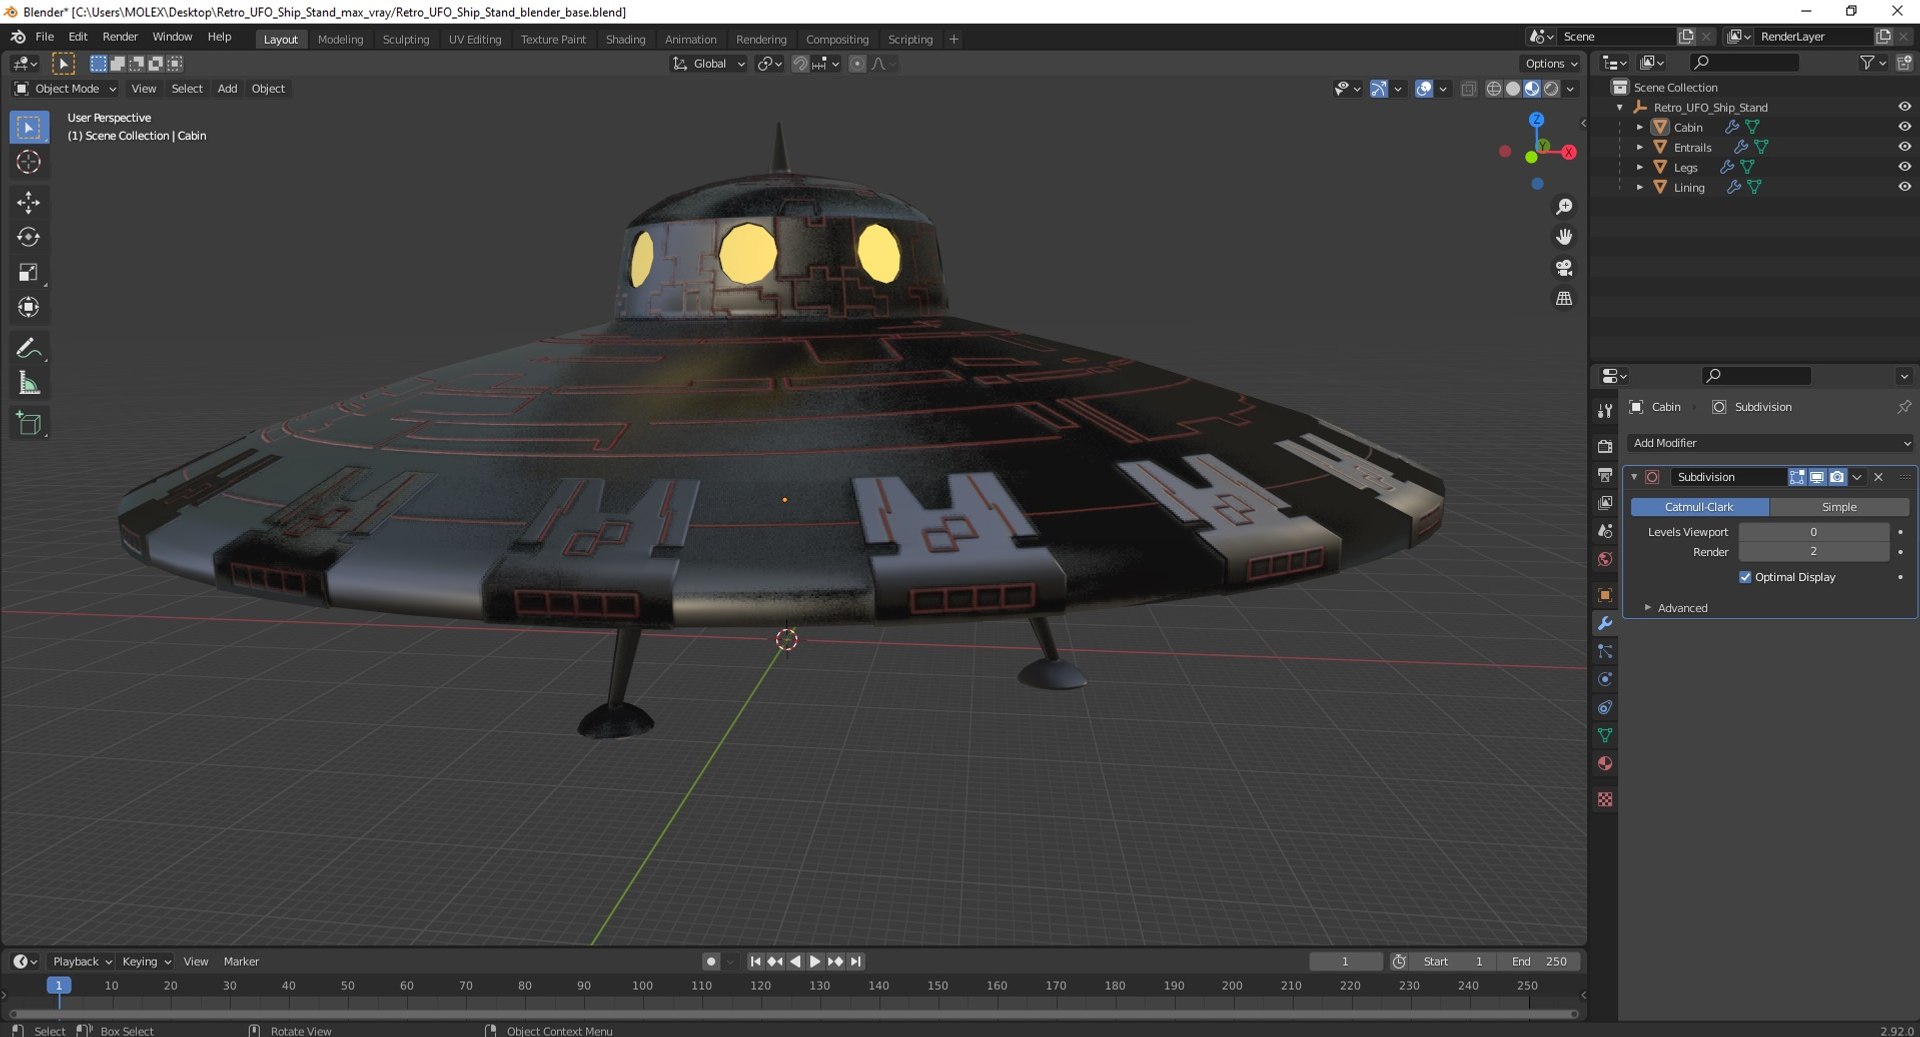The width and height of the screenshot is (1920, 1037).
Task: Remove the Subdivision modifier with X
Action: coord(1878,477)
